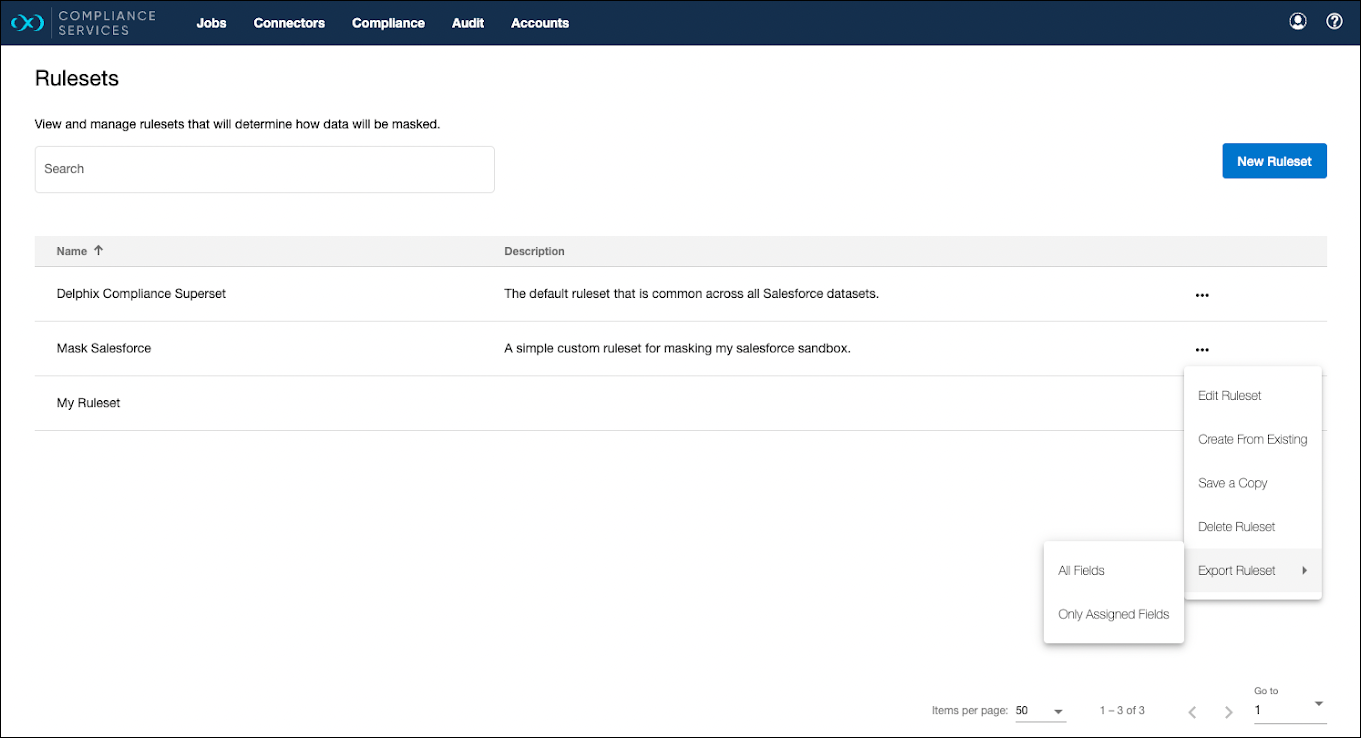
Task: Open the Connectors navigation tab
Action: click(289, 23)
